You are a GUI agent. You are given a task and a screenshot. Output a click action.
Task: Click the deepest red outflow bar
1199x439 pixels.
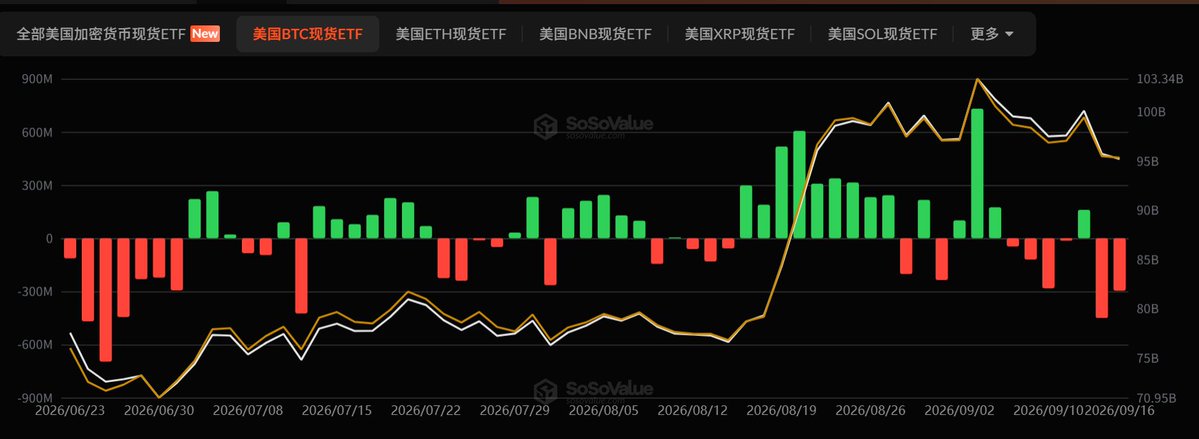pyautogui.click(x=106, y=300)
